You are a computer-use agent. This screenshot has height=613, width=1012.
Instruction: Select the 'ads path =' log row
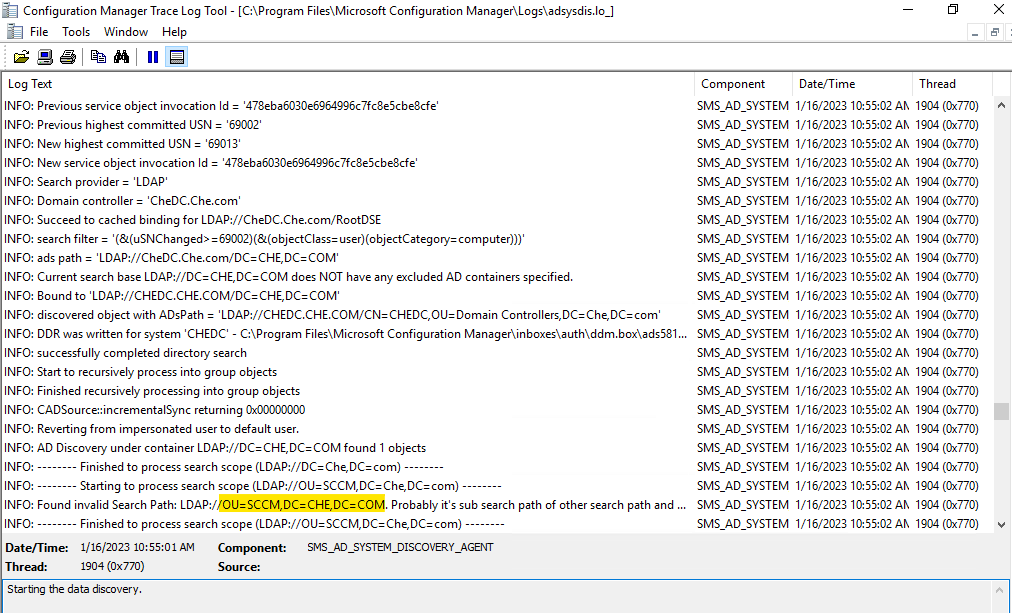(x=497, y=258)
